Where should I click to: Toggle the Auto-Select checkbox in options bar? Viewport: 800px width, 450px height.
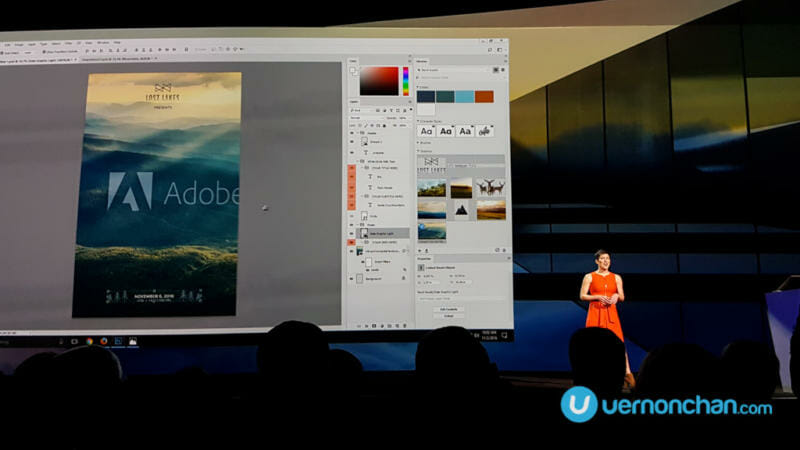2,52
